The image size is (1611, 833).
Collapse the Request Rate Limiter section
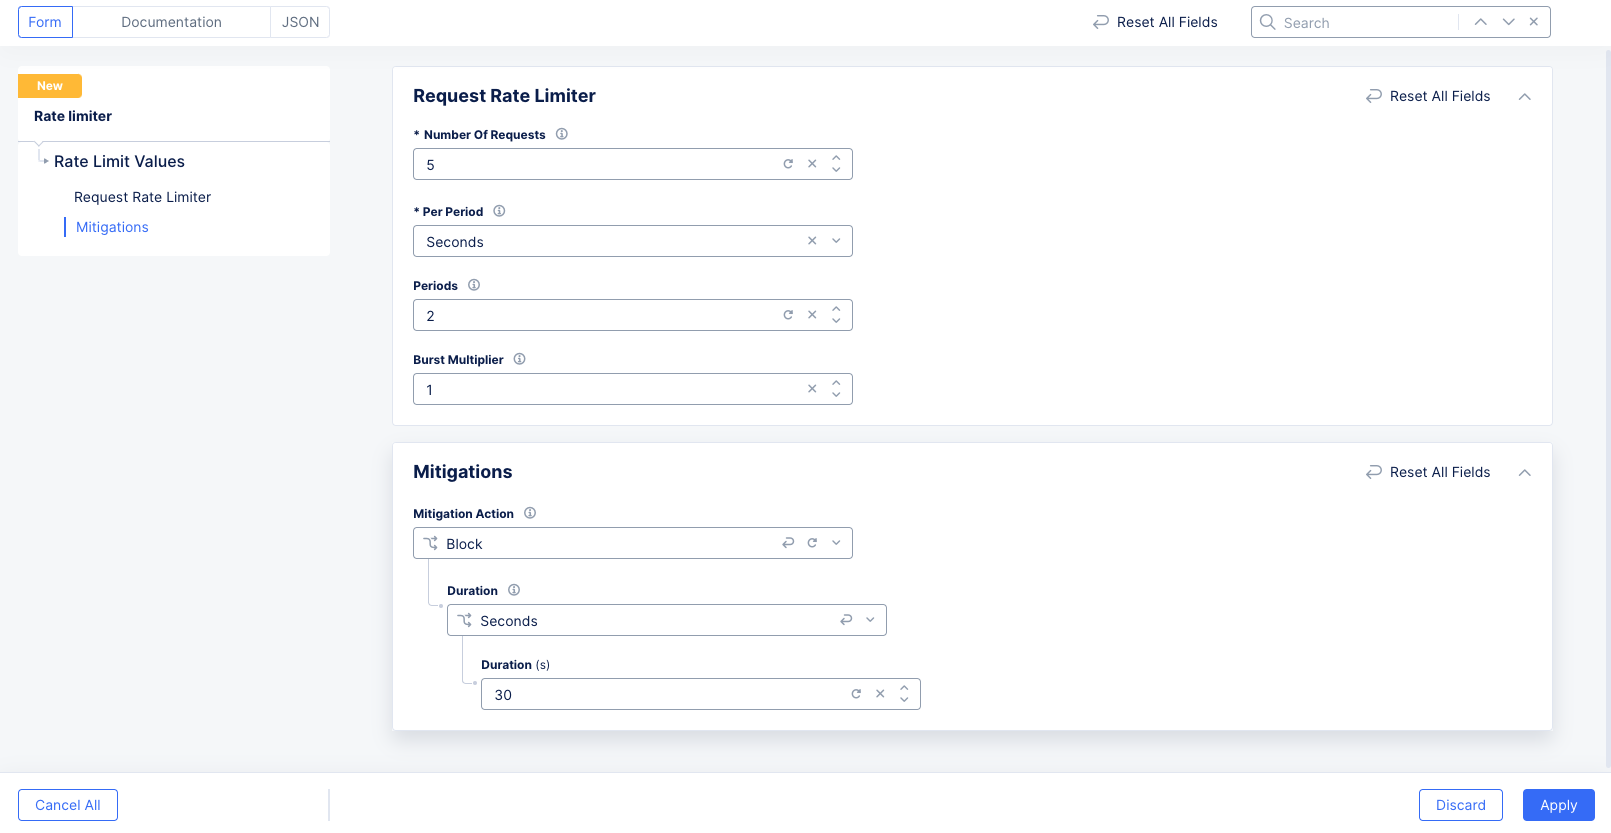pyautogui.click(x=1525, y=97)
